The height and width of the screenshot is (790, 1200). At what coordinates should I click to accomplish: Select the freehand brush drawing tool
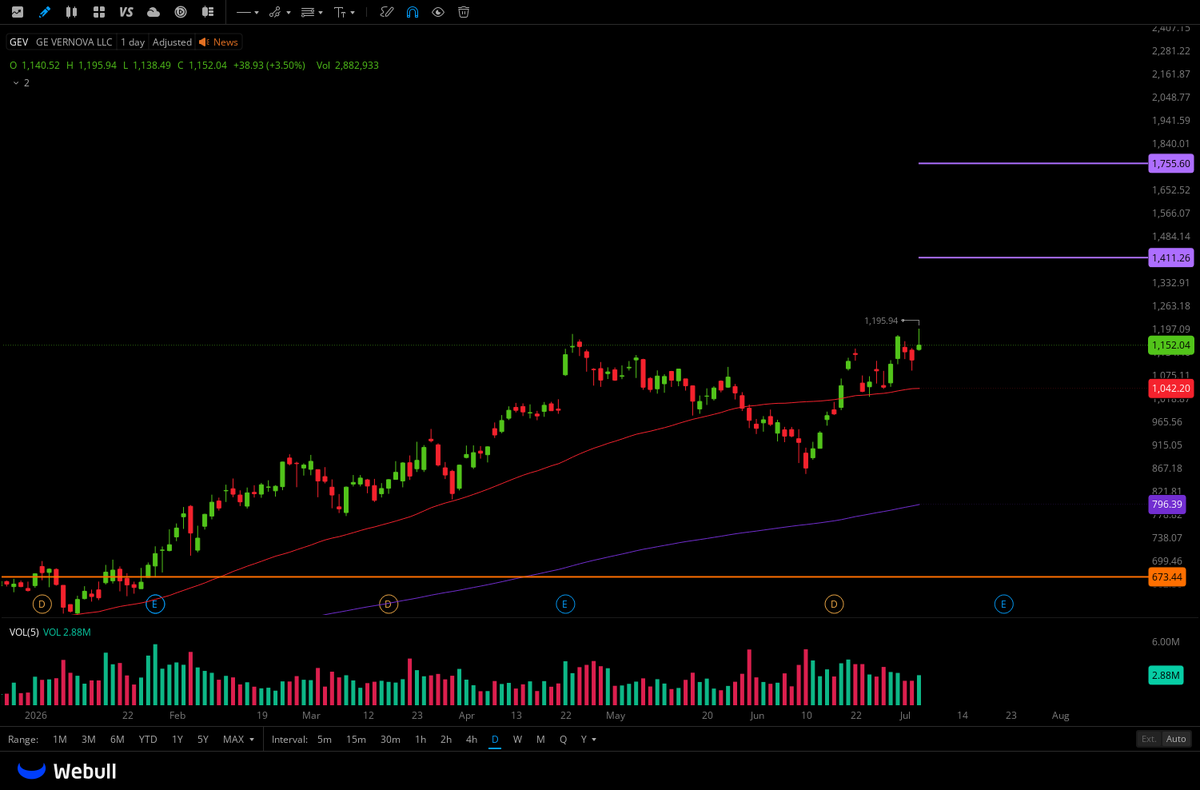tap(387, 12)
